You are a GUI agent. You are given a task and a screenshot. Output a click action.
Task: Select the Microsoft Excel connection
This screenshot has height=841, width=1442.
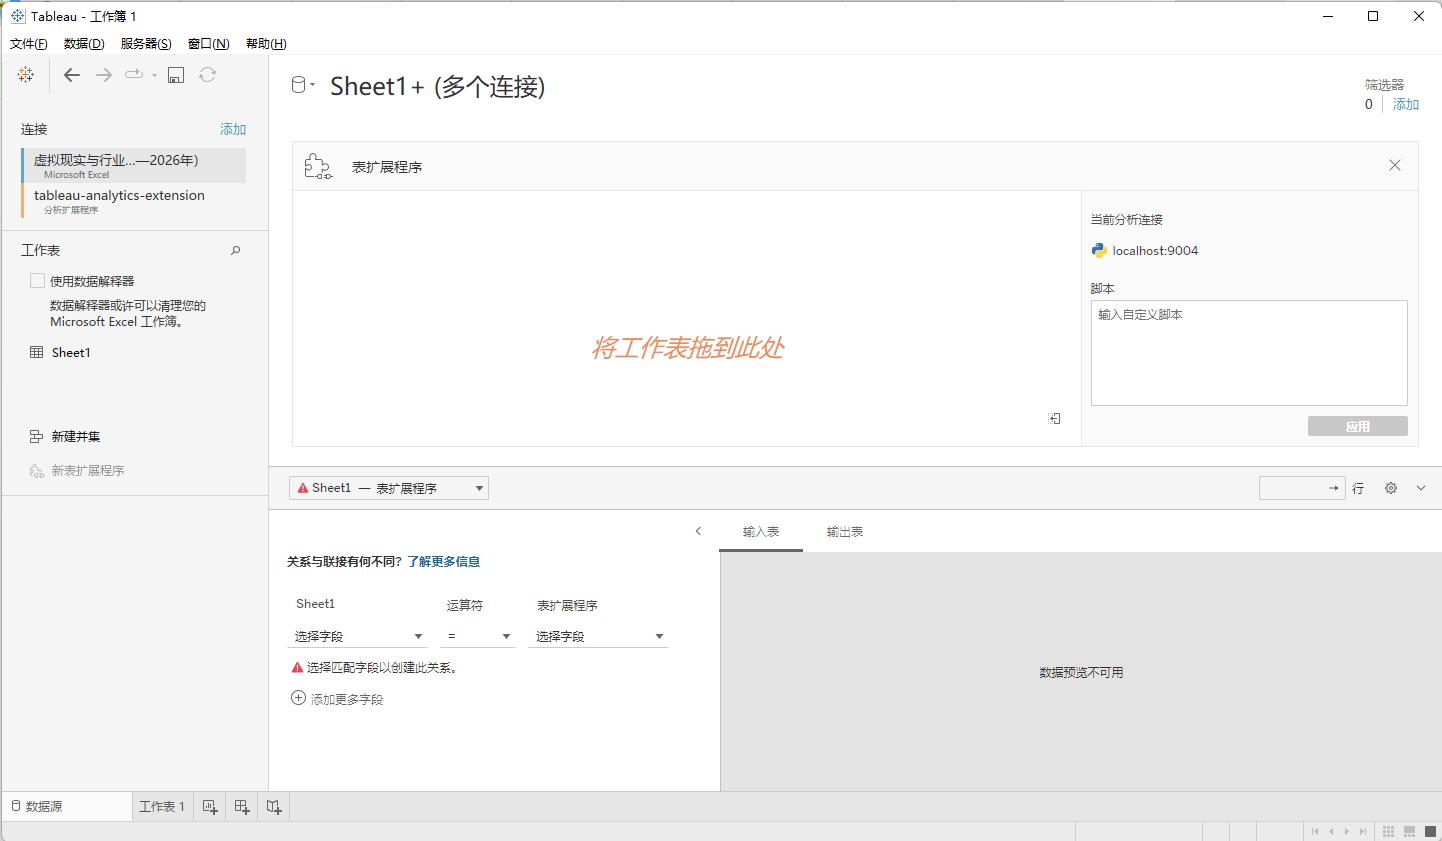pos(134,165)
